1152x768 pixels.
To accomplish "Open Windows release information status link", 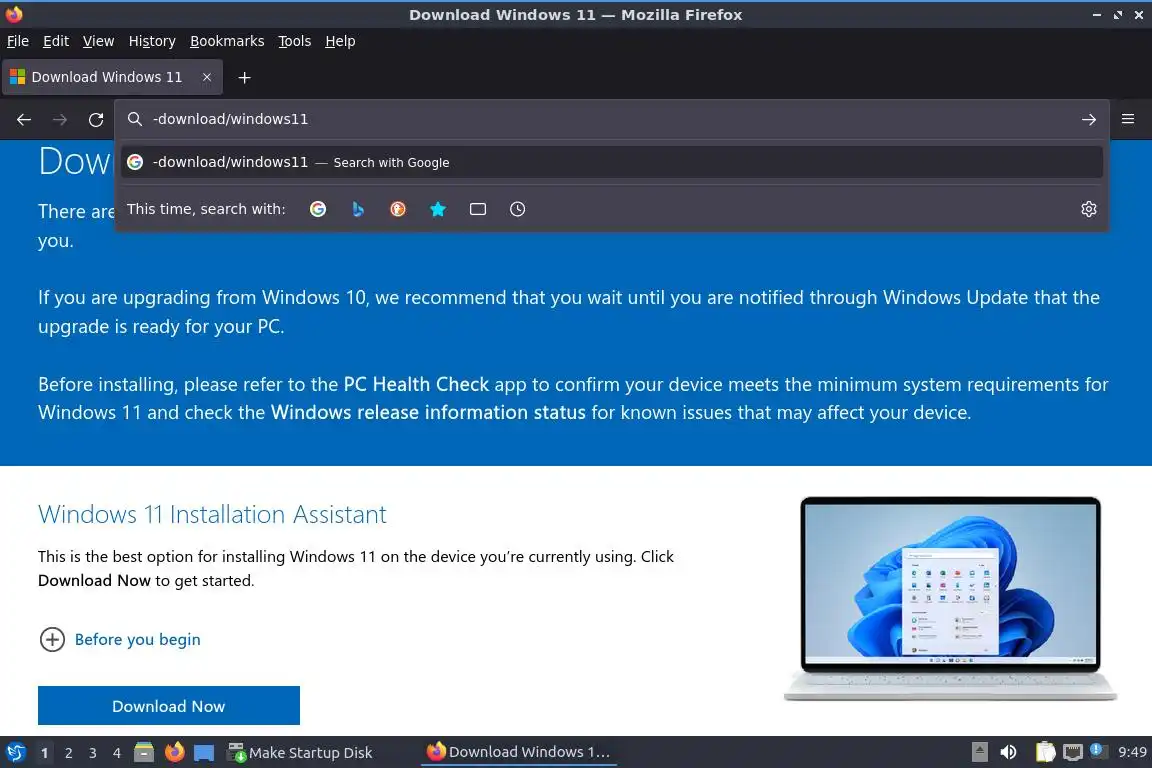I will click(x=428, y=412).
